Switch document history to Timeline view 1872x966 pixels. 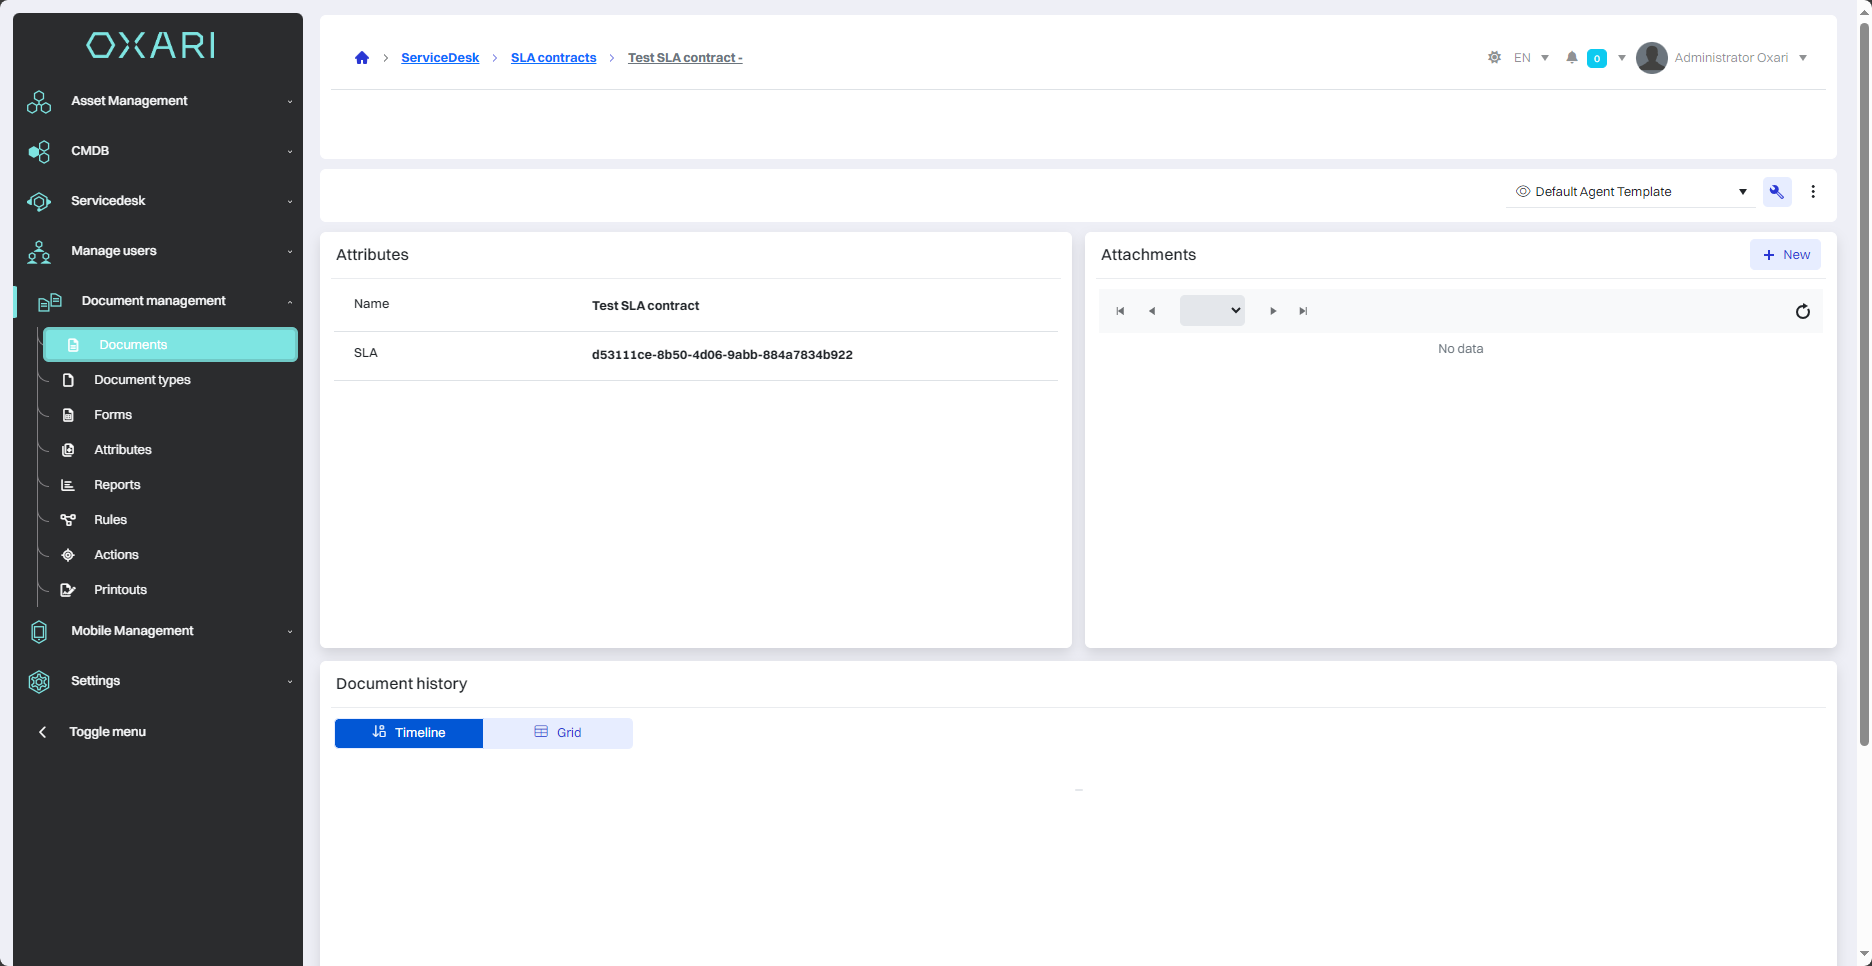409,733
